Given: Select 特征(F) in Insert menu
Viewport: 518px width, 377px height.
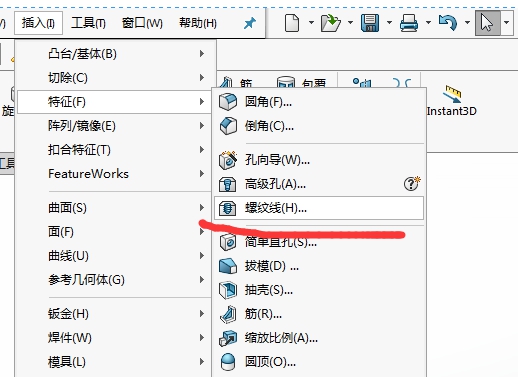Looking at the screenshot, I should click(114, 102).
